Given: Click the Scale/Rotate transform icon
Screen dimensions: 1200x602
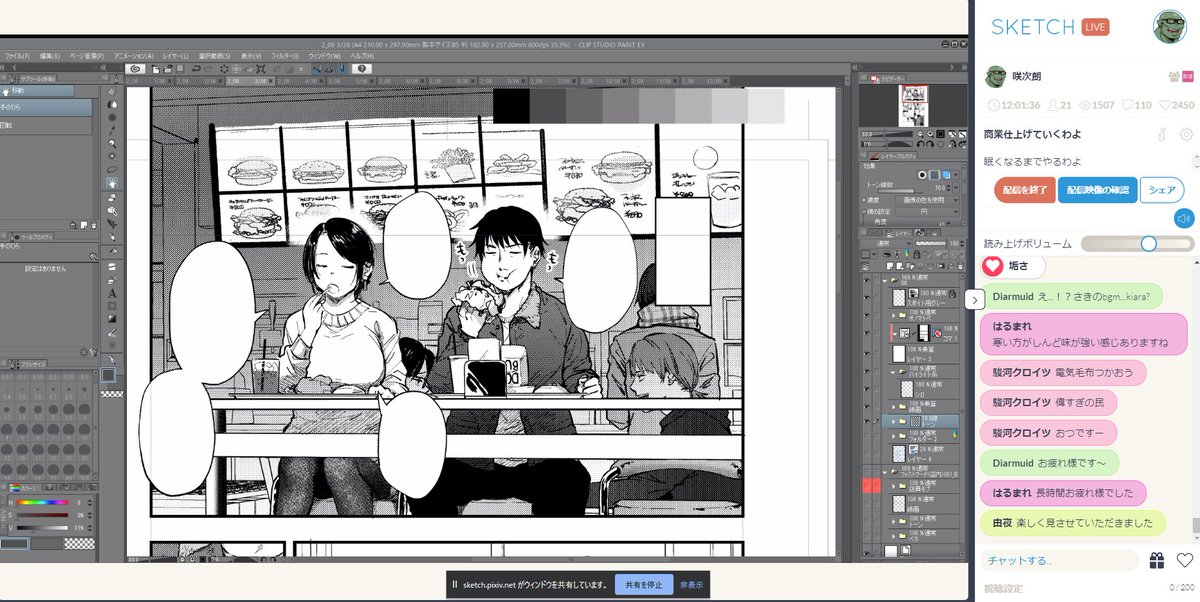Looking at the screenshot, I should pyautogui.click(x=261, y=68).
